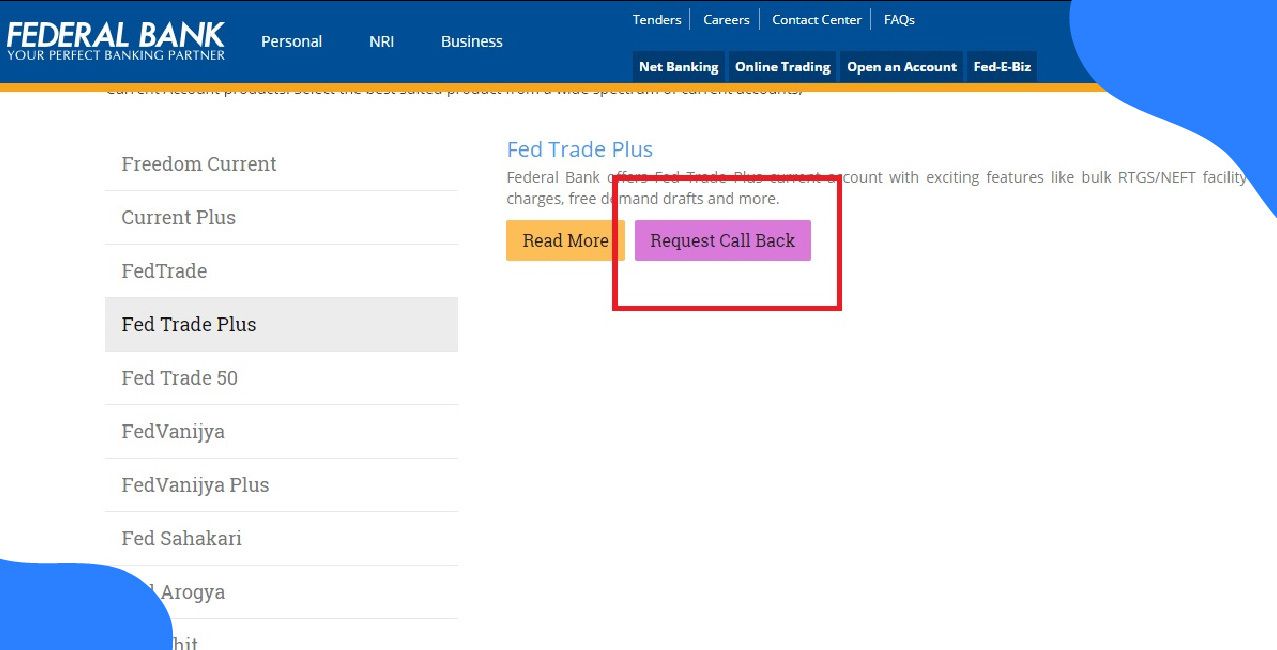Image resolution: width=1277 pixels, height=650 pixels.
Task: Select Fed Trade 50 option
Action: tap(180, 378)
